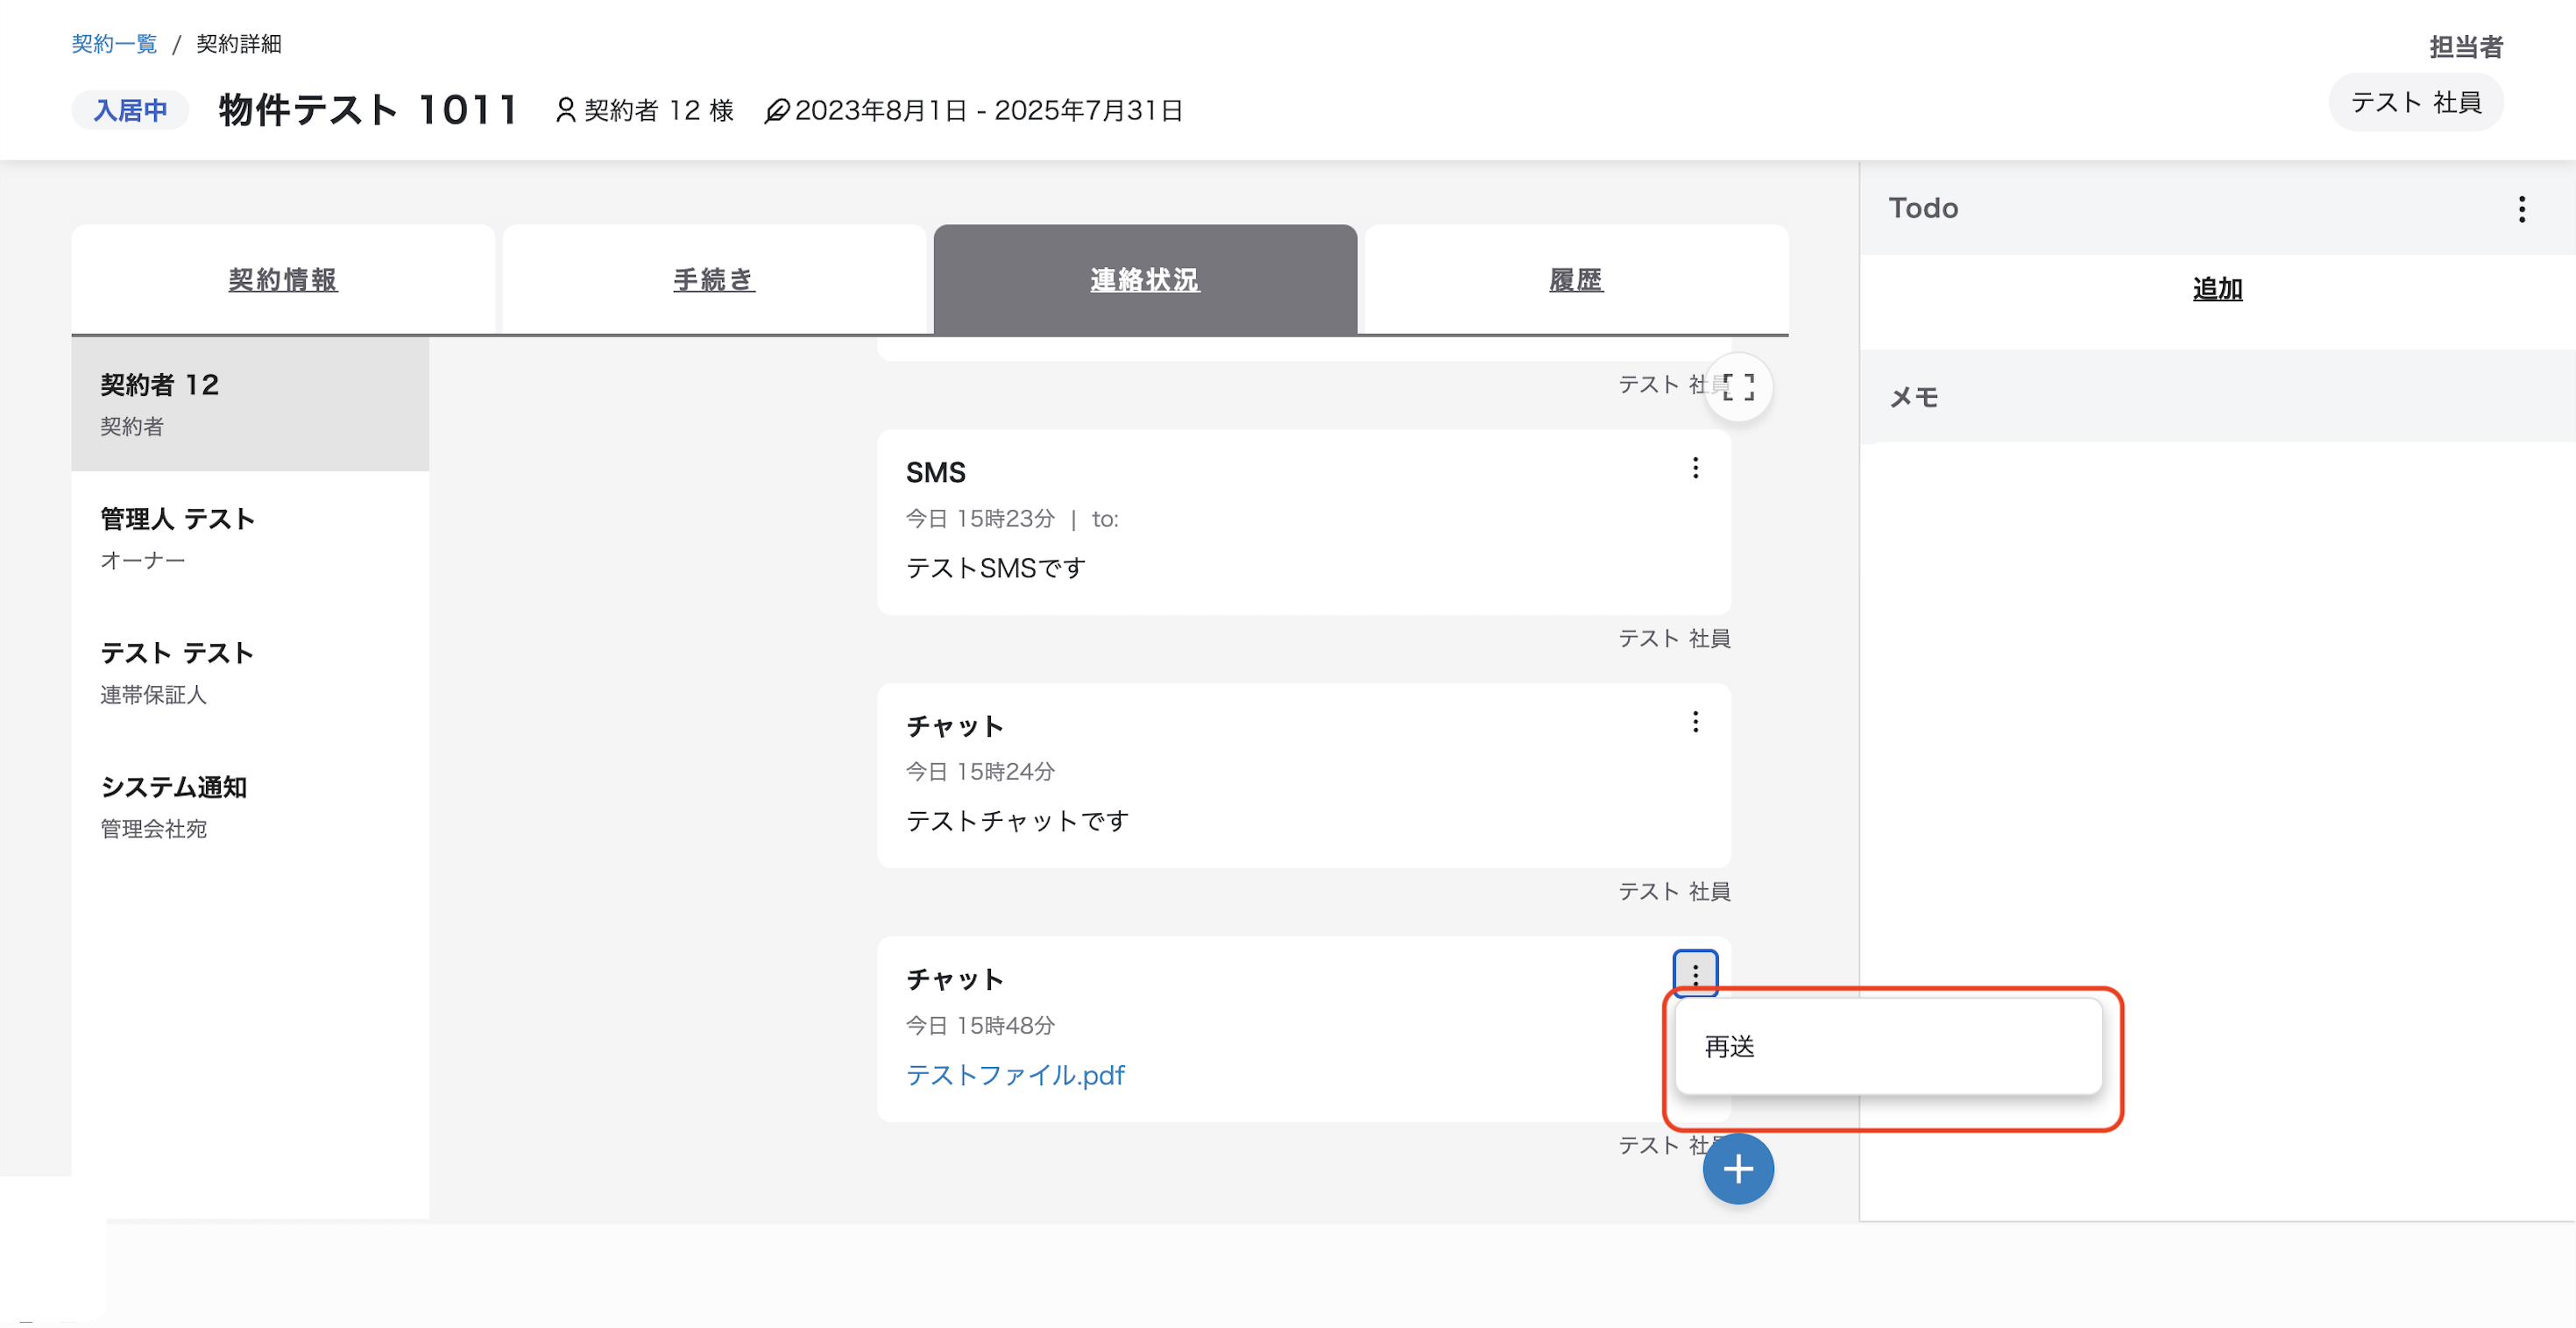Expand the message view to fullscreen
Image resolution: width=2576 pixels, height=1328 pixels.
coord(1738,387)
